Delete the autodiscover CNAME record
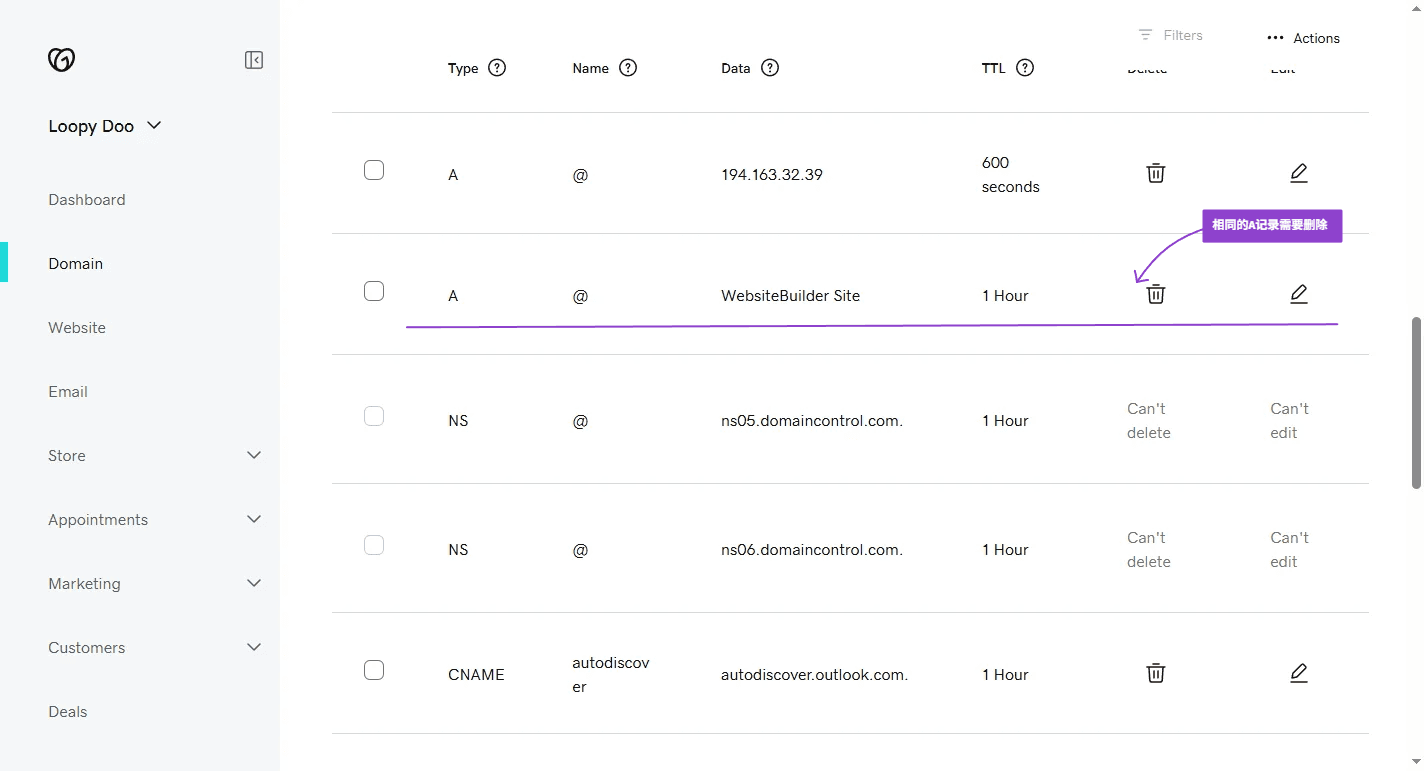 click(1155, 673)
